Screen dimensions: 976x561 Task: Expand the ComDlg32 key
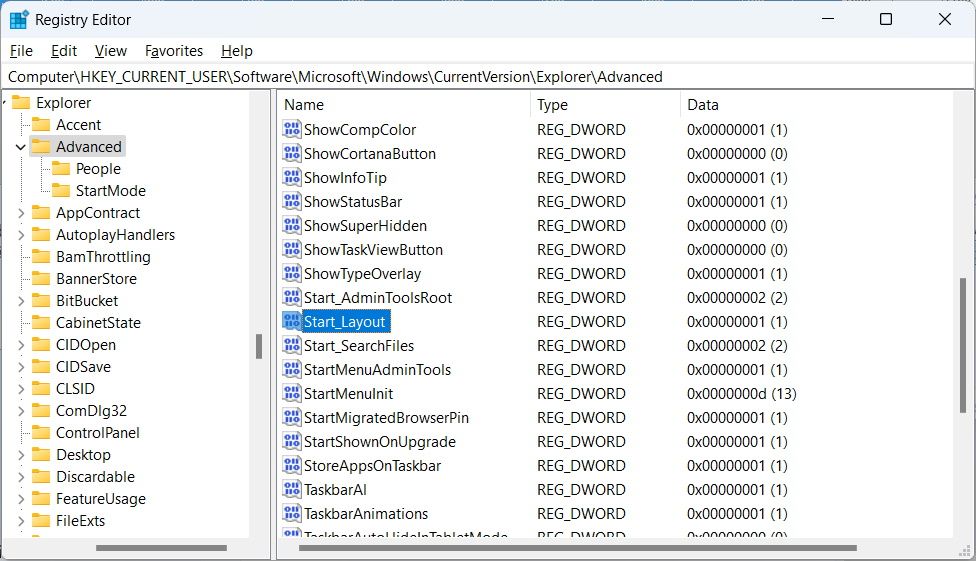coord(21,410)
